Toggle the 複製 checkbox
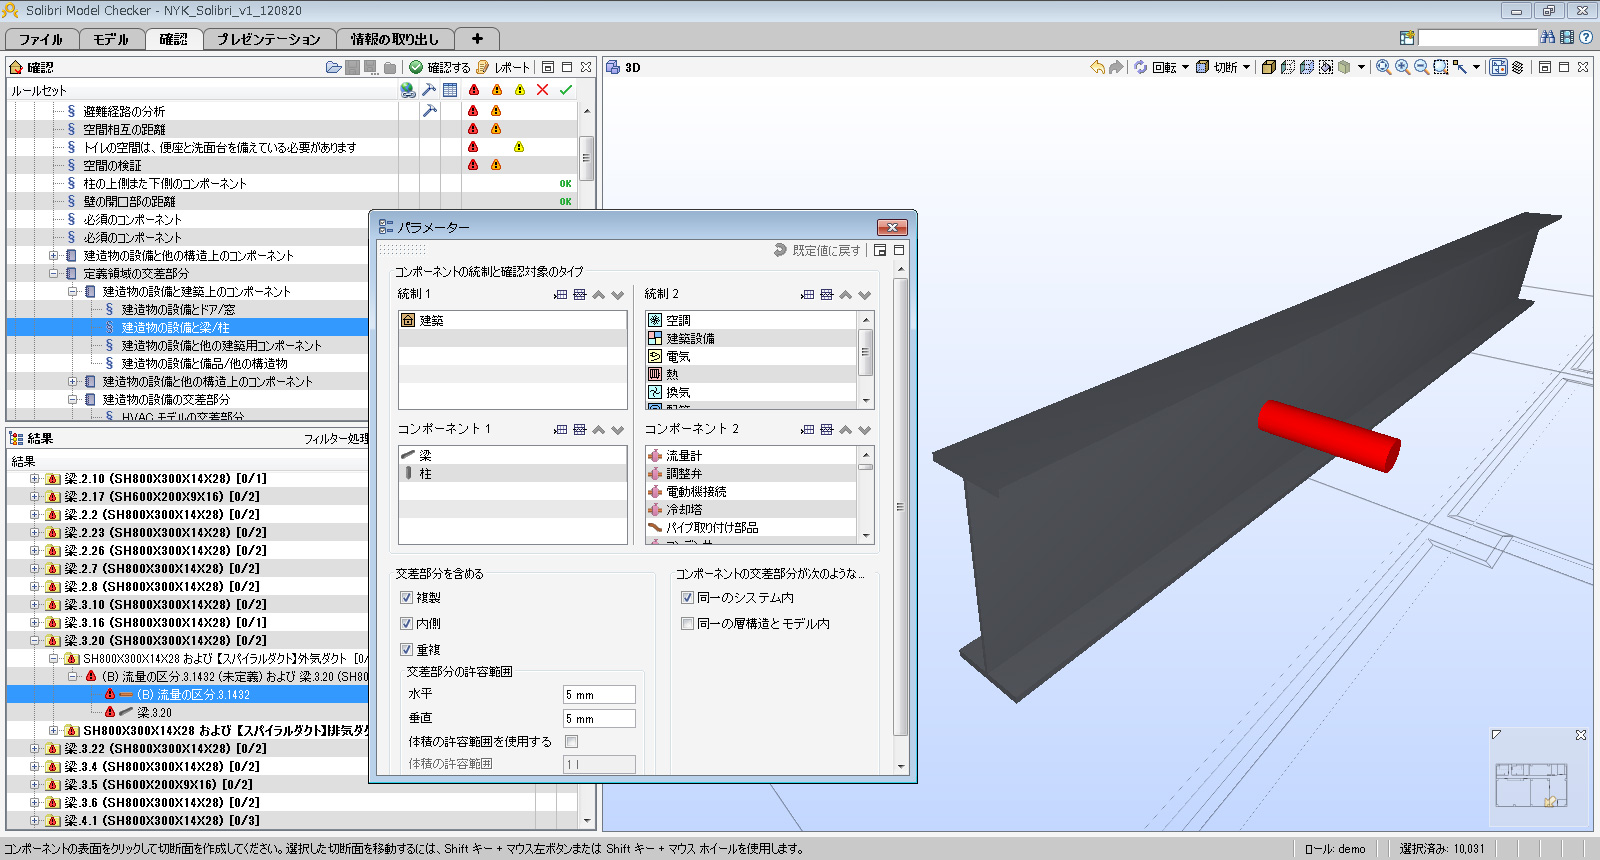Viewport: 1600px width, 860px height. pyautogui.click(x=406, y=597)
